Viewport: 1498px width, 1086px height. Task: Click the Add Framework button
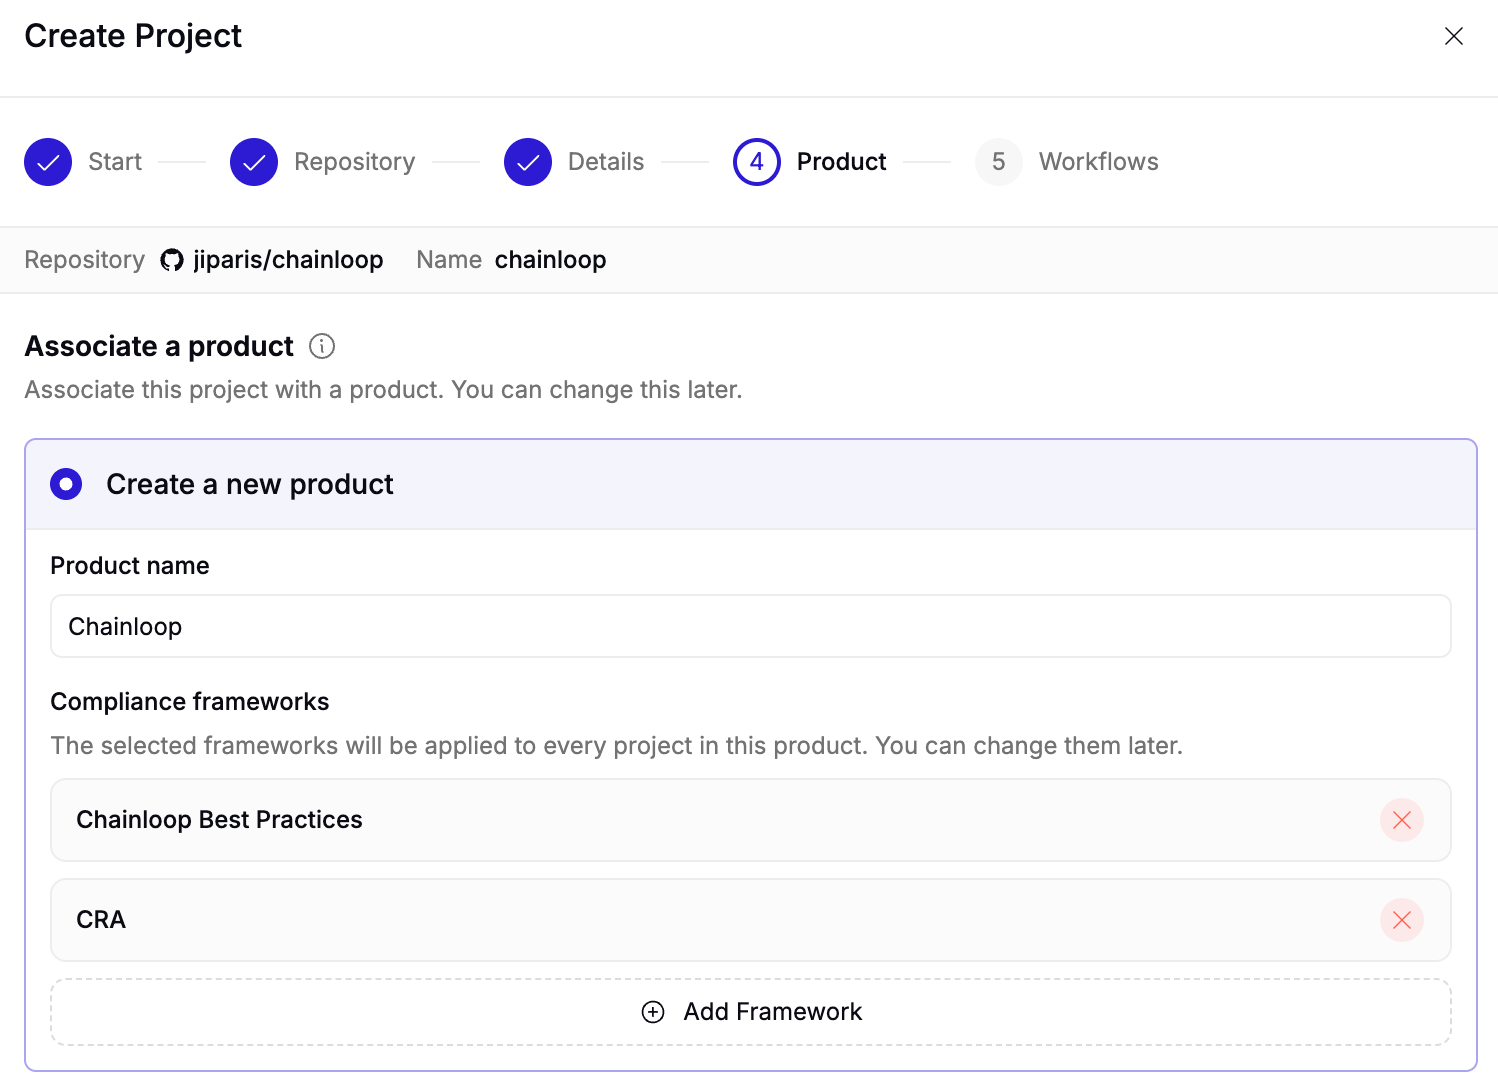[751, 1012]
